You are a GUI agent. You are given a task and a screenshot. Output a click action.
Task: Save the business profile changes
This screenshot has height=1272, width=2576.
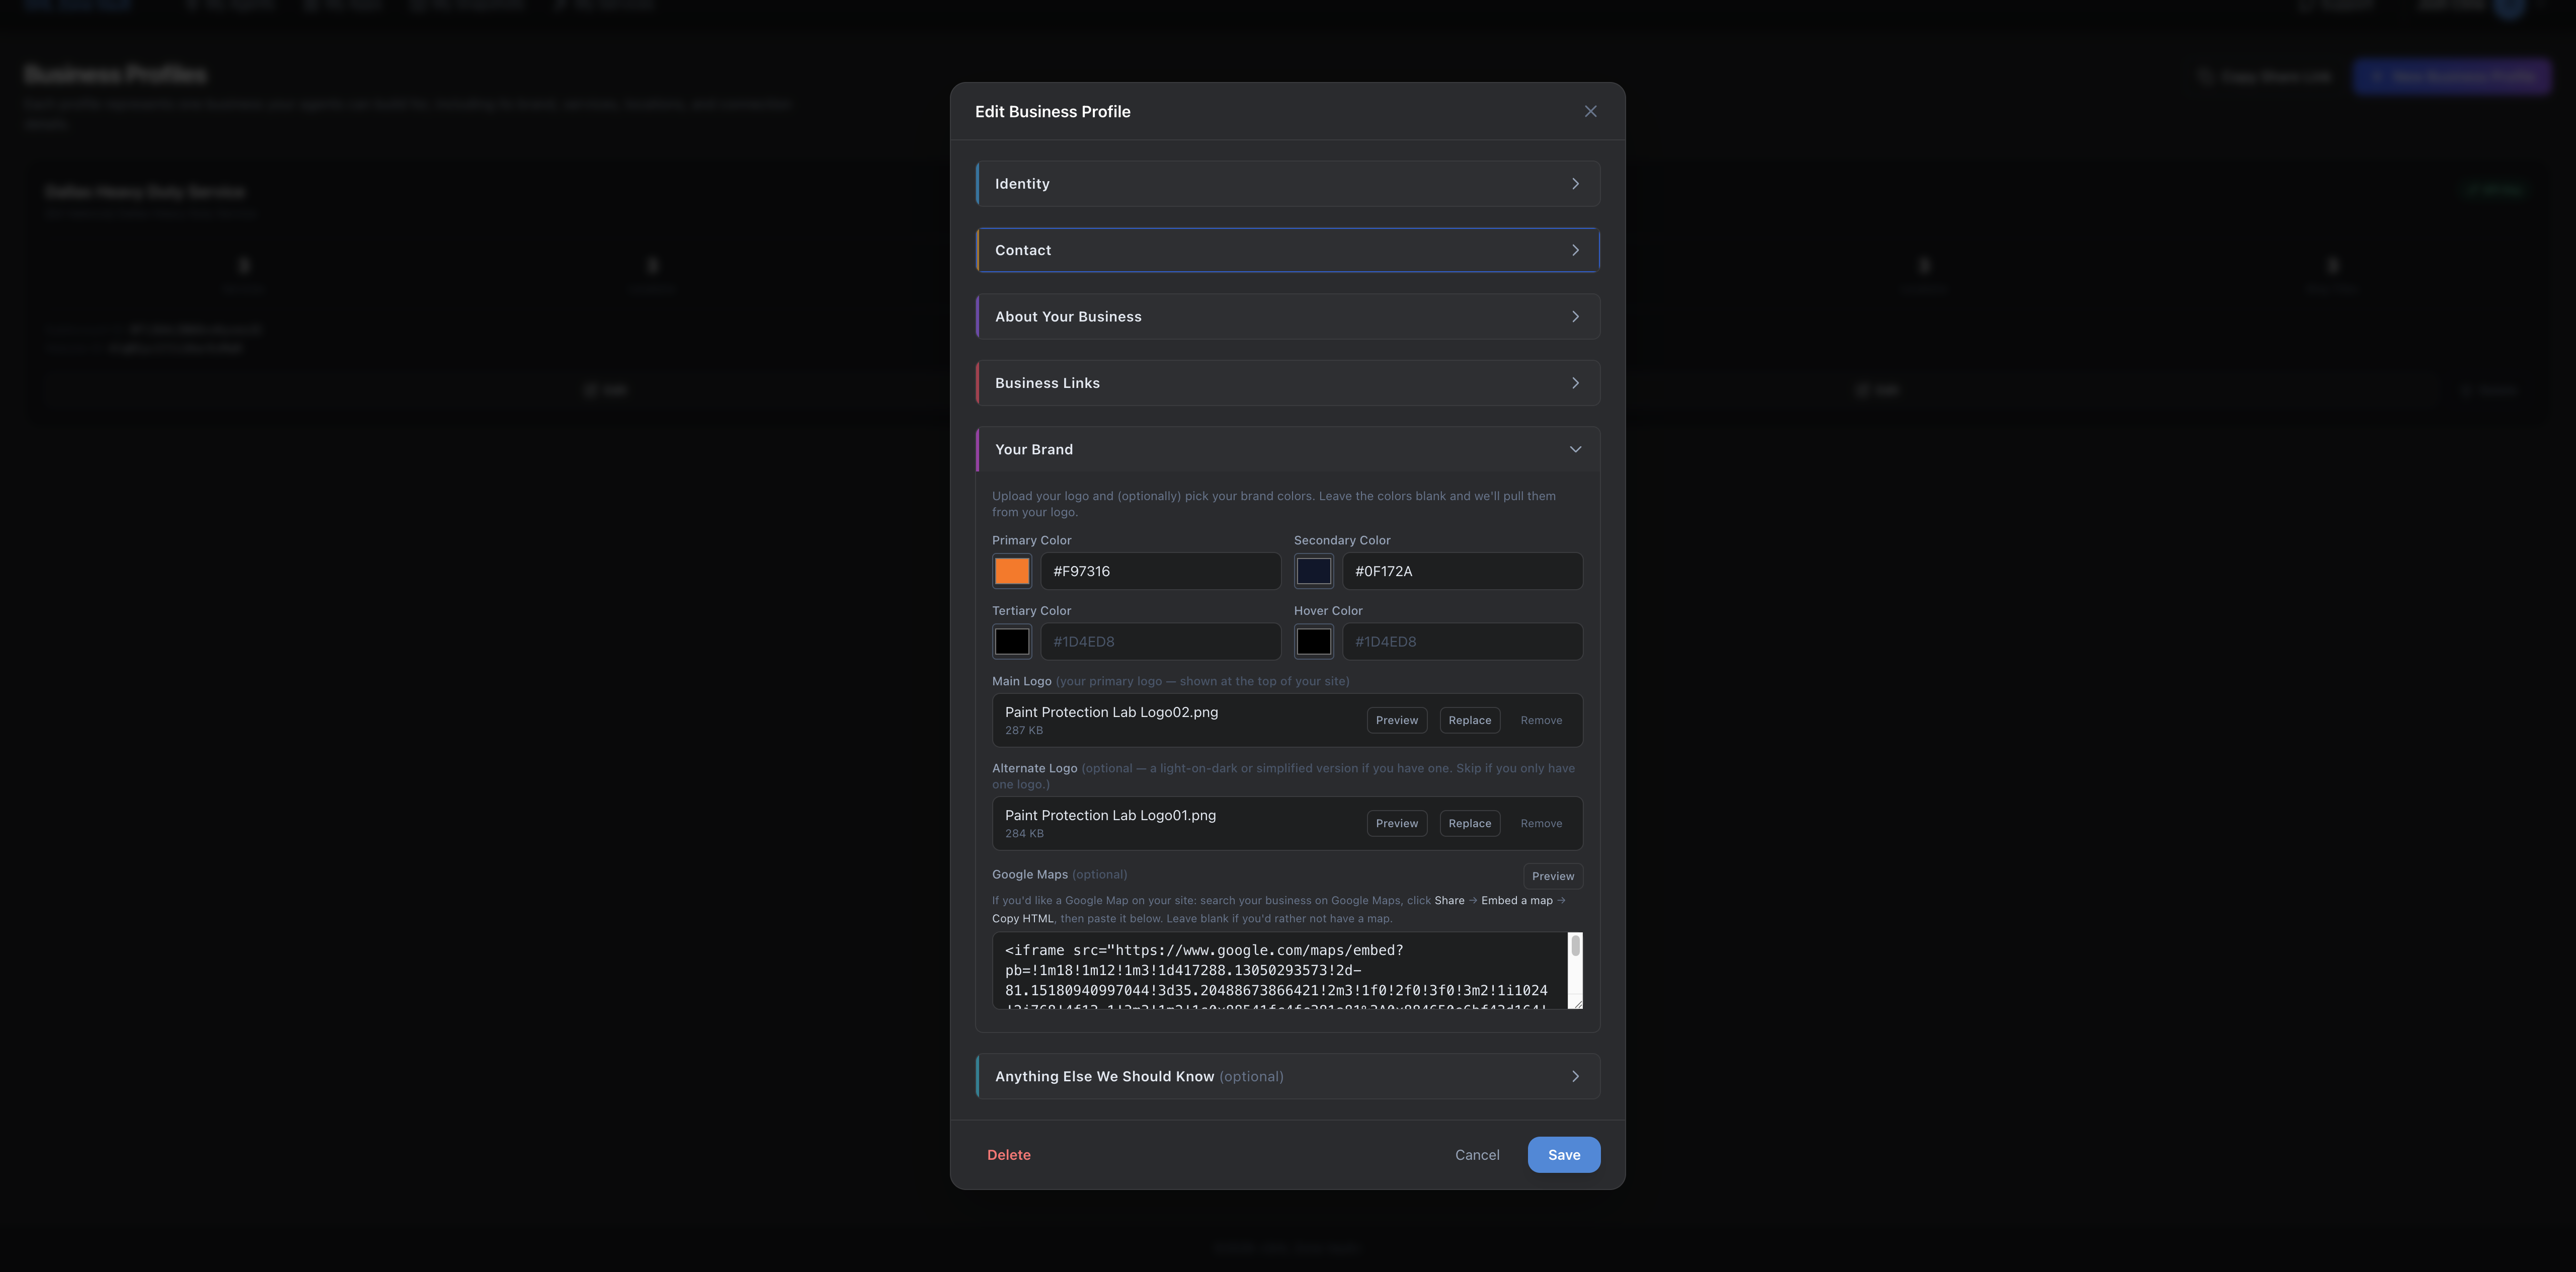(1563, 1155)
